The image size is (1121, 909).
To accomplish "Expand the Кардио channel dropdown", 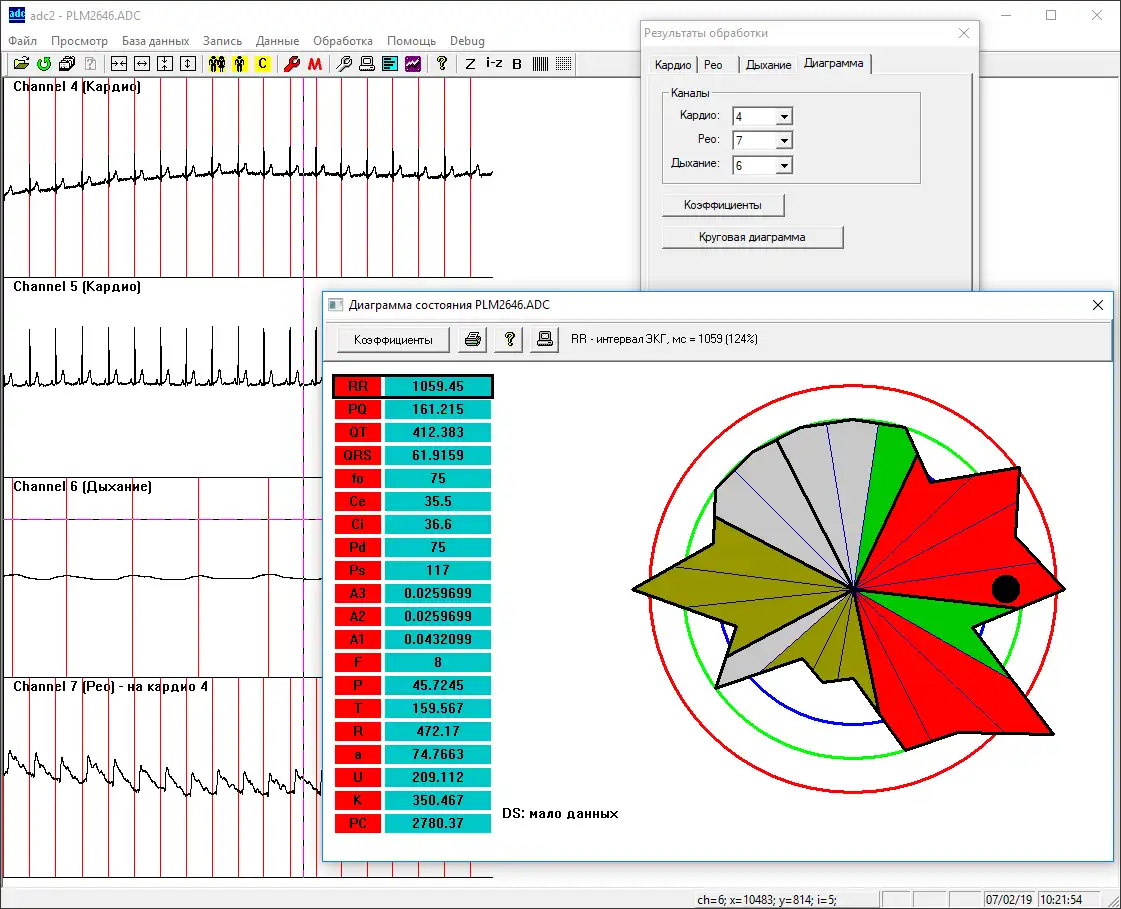I will (783, 116).
